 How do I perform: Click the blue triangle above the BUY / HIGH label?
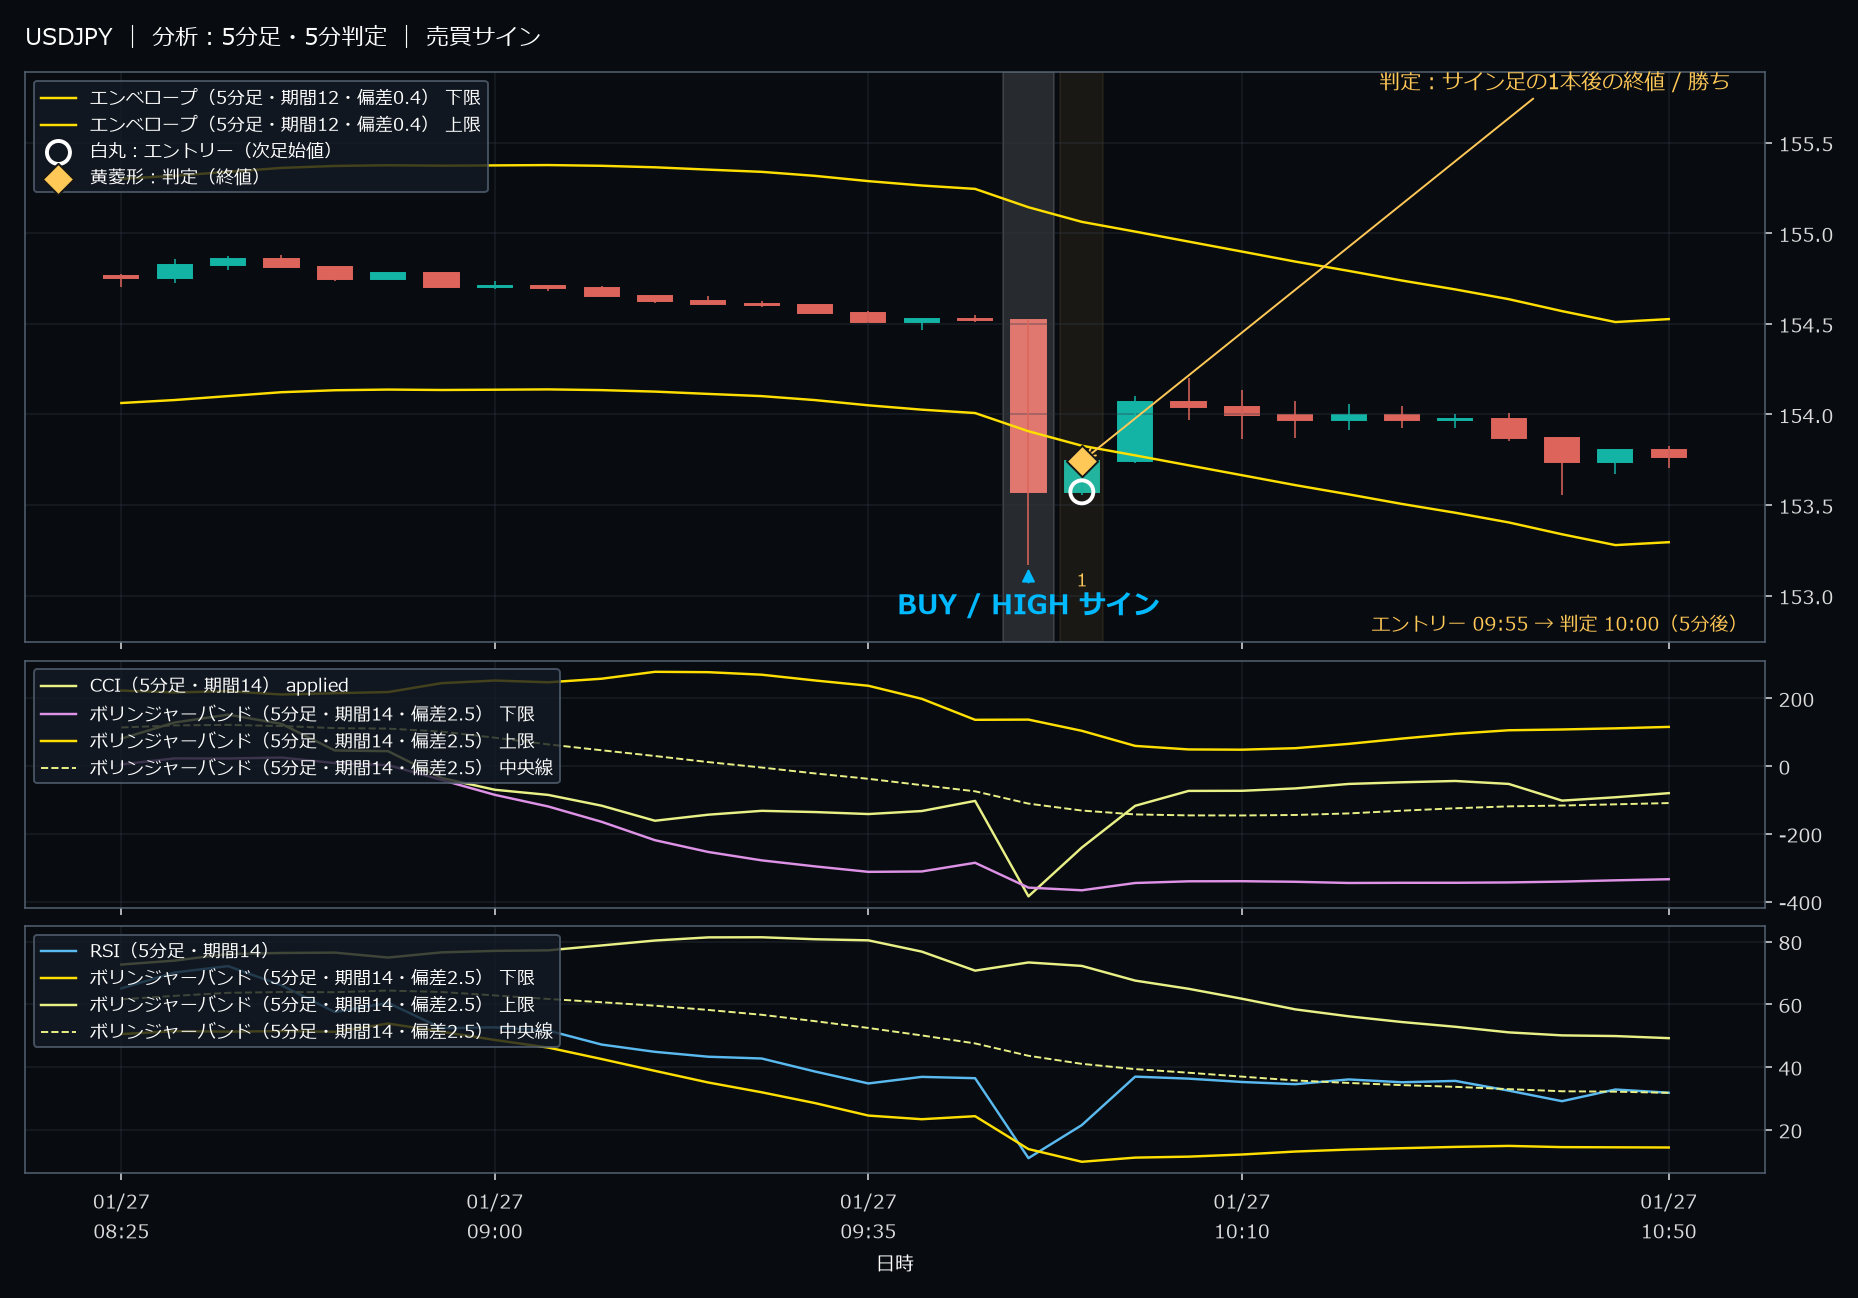tap(1028, 576)
